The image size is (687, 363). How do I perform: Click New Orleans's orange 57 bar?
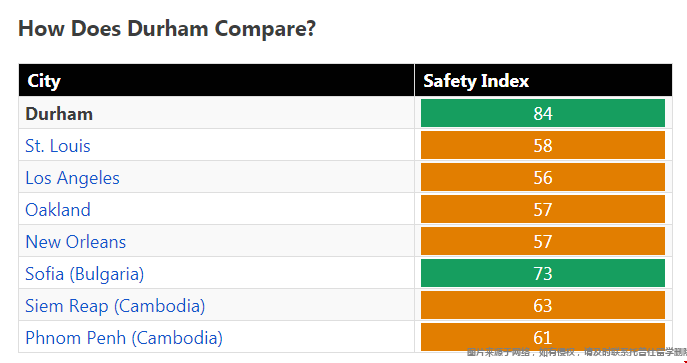(543, 241)
